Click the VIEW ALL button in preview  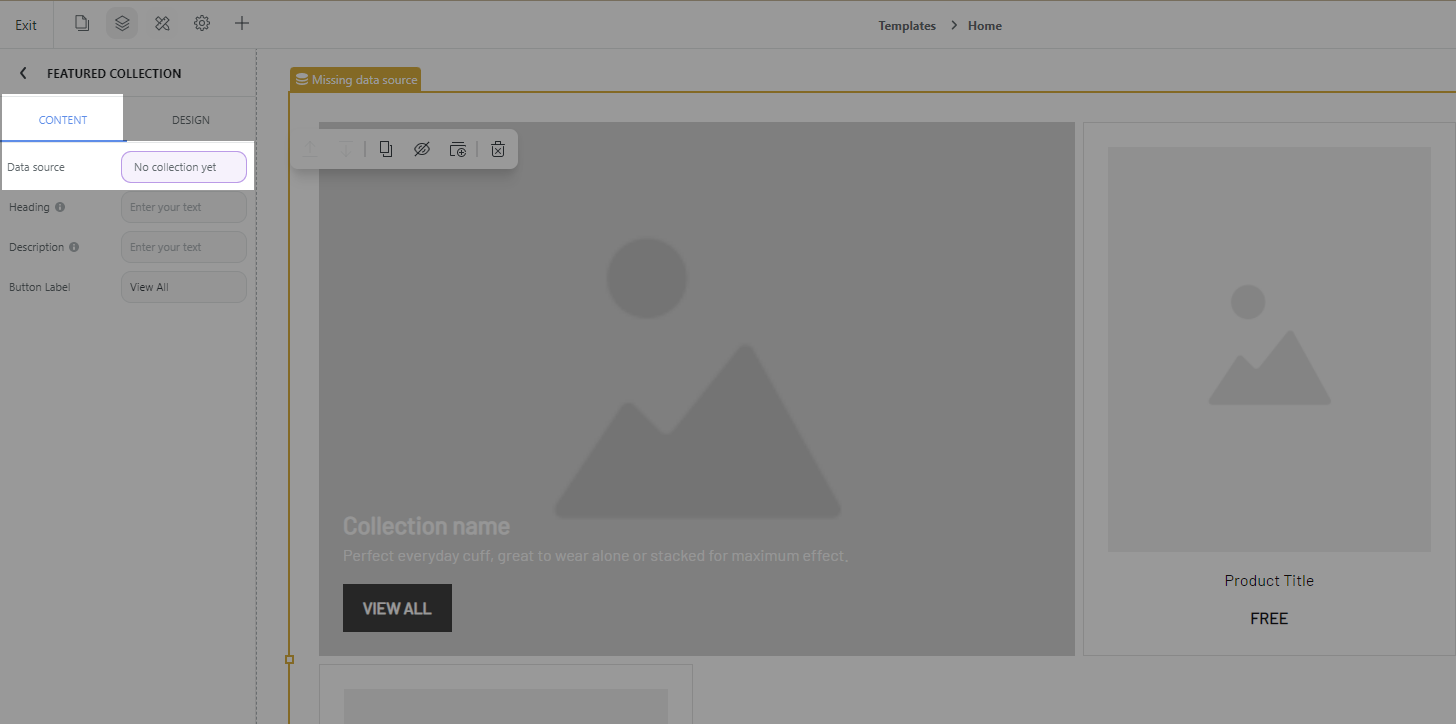click(397, 608)
